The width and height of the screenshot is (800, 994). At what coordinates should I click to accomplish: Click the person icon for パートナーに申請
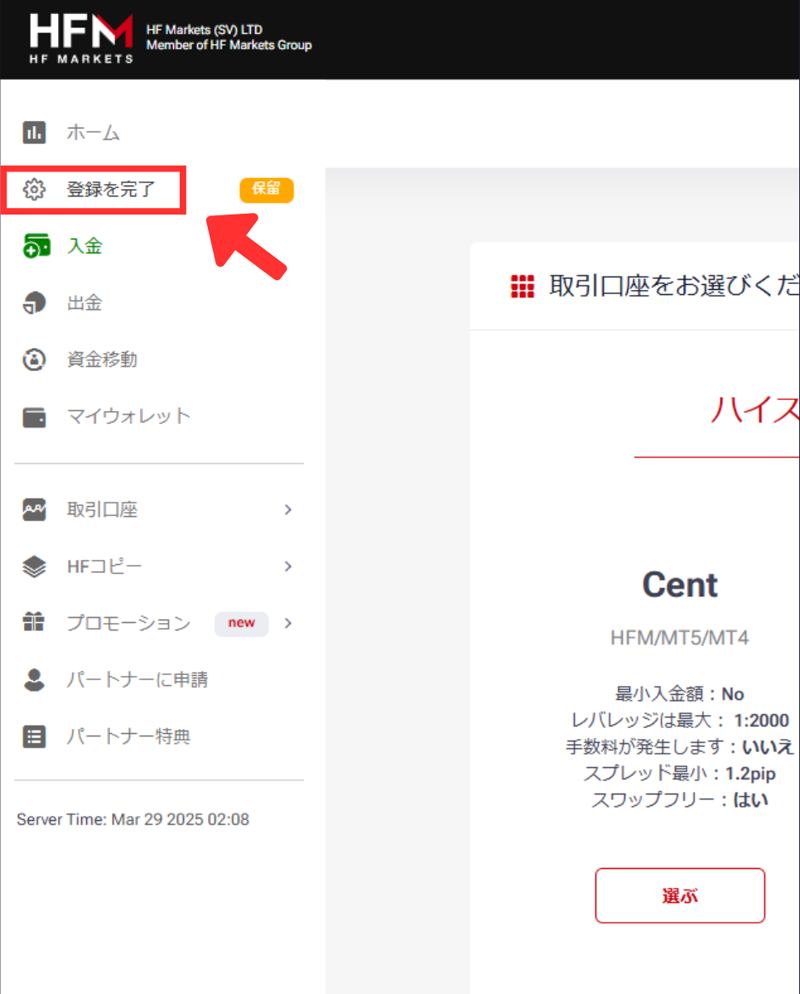(34, 680)
